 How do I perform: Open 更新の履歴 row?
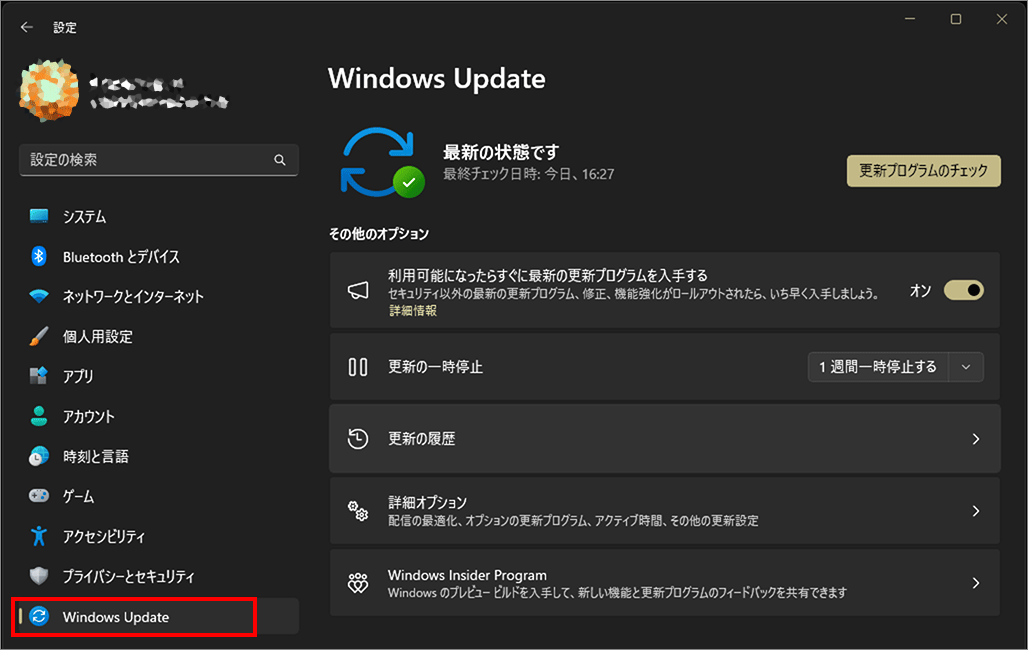[x=665, y=439]
